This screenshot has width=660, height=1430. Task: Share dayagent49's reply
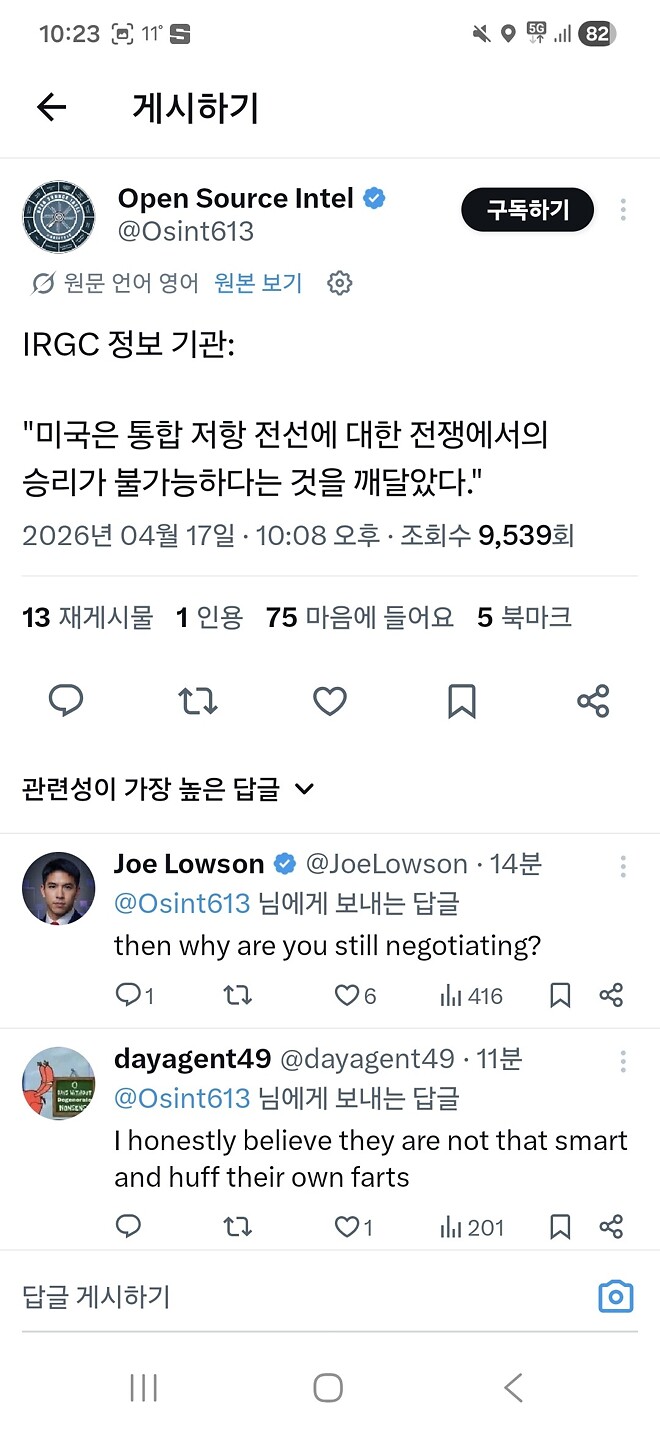[611, 1227]
